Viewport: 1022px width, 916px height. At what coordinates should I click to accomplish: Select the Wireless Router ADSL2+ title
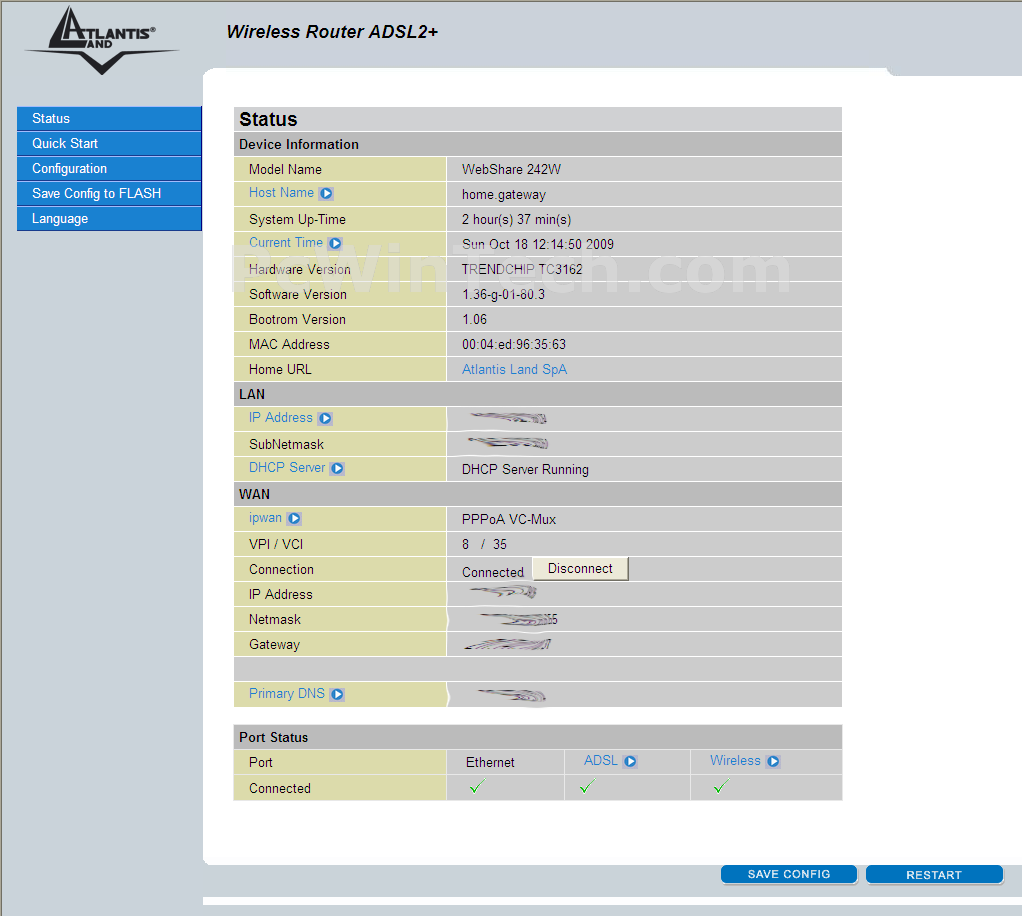click(332, 32)
